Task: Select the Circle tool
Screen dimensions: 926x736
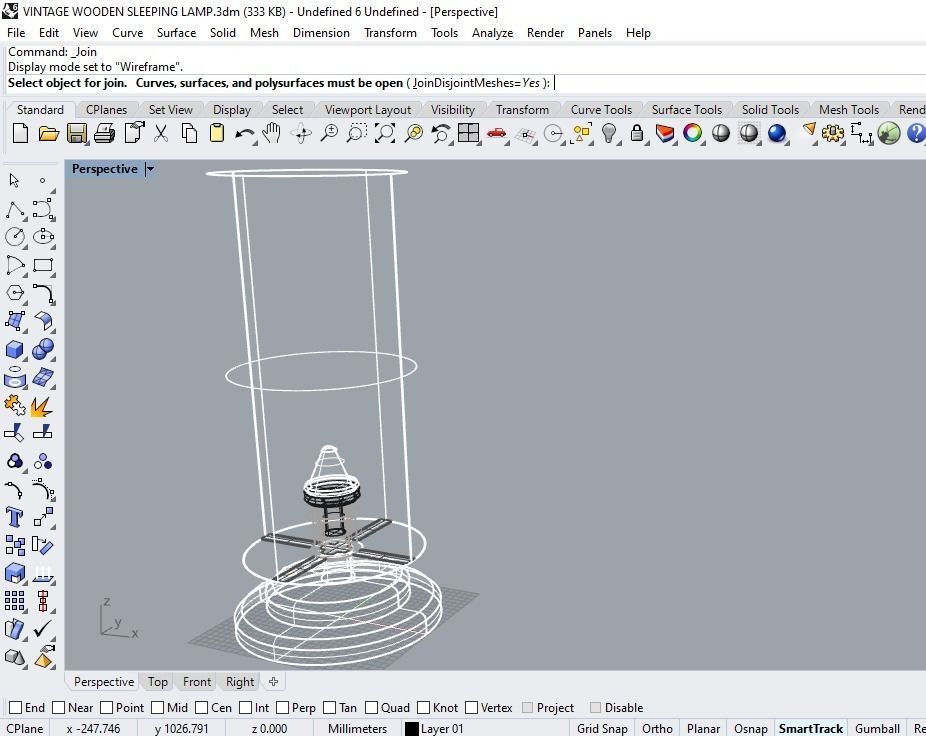Action: [15, 237]
